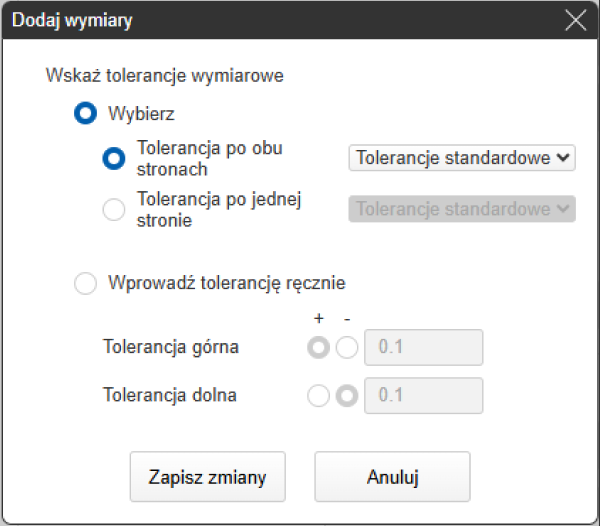This screenshot has height=526, width=600.
Task: Close the Dodaj wymiary dialog
Action: [576, 20]
